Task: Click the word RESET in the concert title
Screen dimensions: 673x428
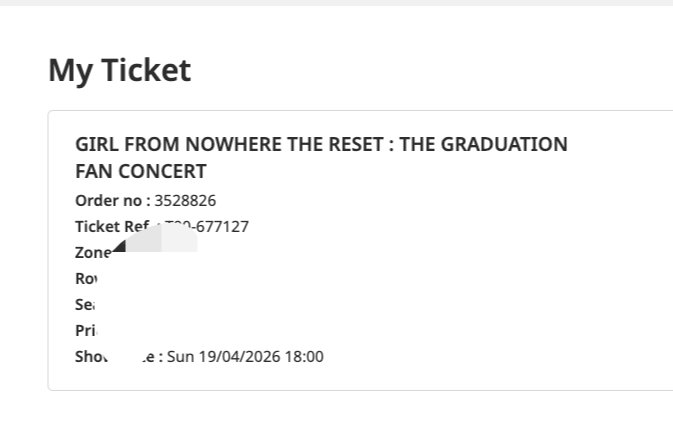Action: [355, 144]
